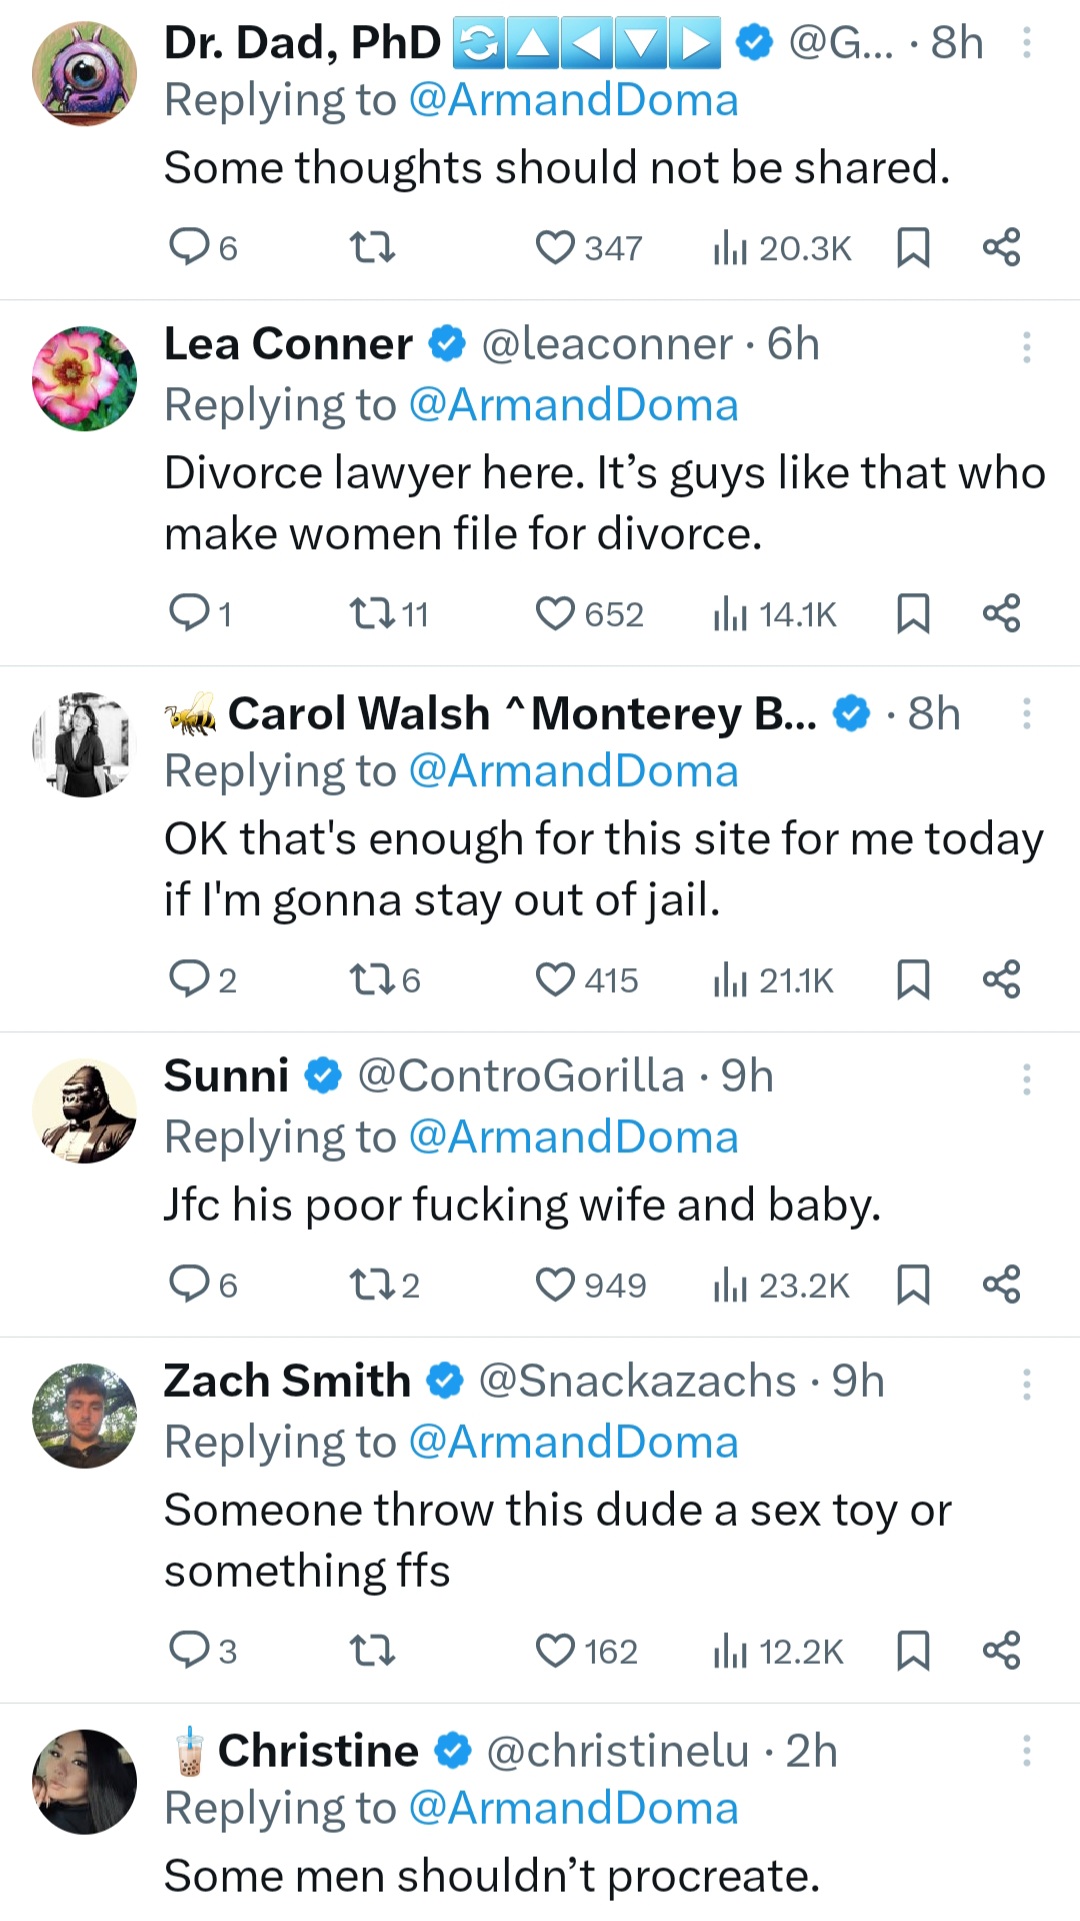Open @Snackazachs handle

[637, 1381]
